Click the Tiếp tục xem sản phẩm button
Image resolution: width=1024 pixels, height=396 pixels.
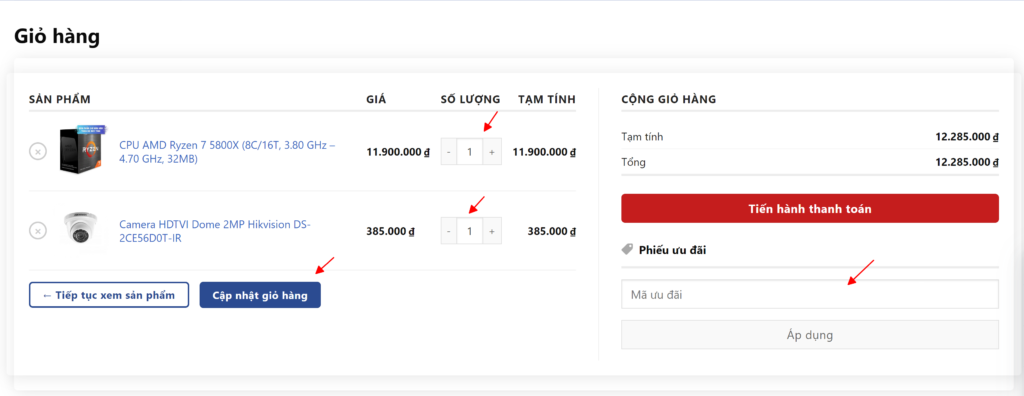pos(109,295)
